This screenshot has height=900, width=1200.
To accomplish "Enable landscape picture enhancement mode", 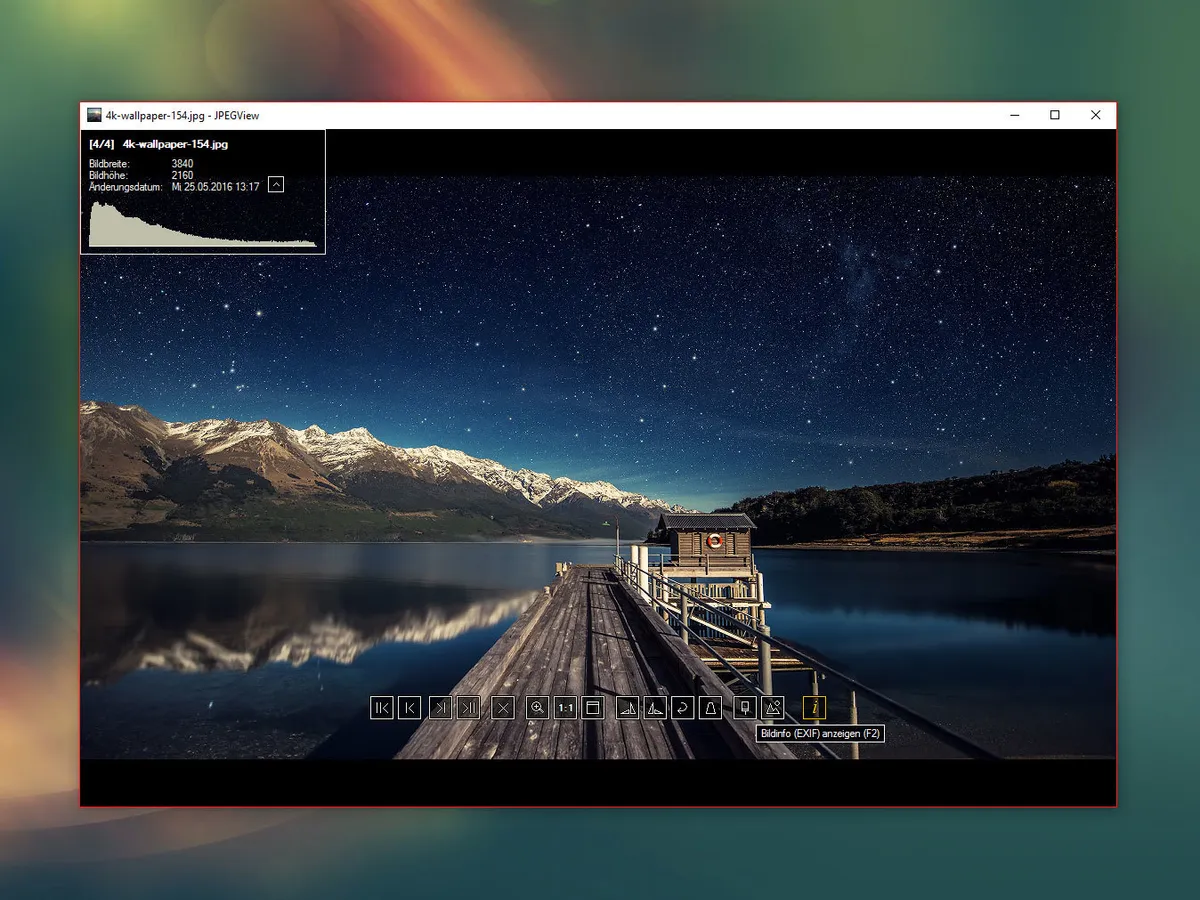I will coord(772,708).
